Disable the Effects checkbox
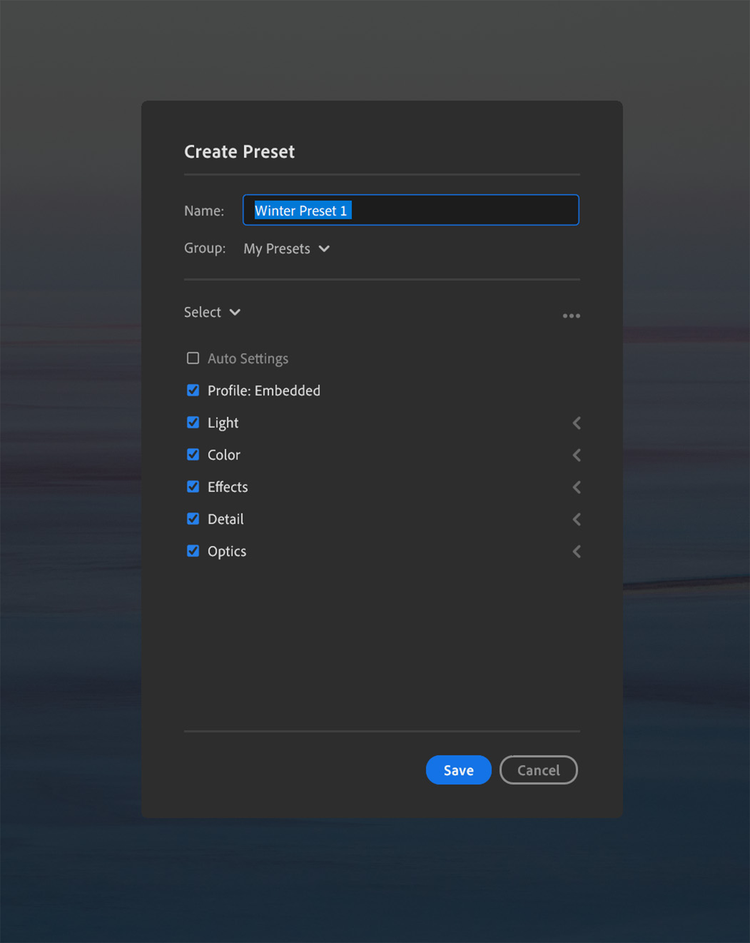 click(192, 486)
